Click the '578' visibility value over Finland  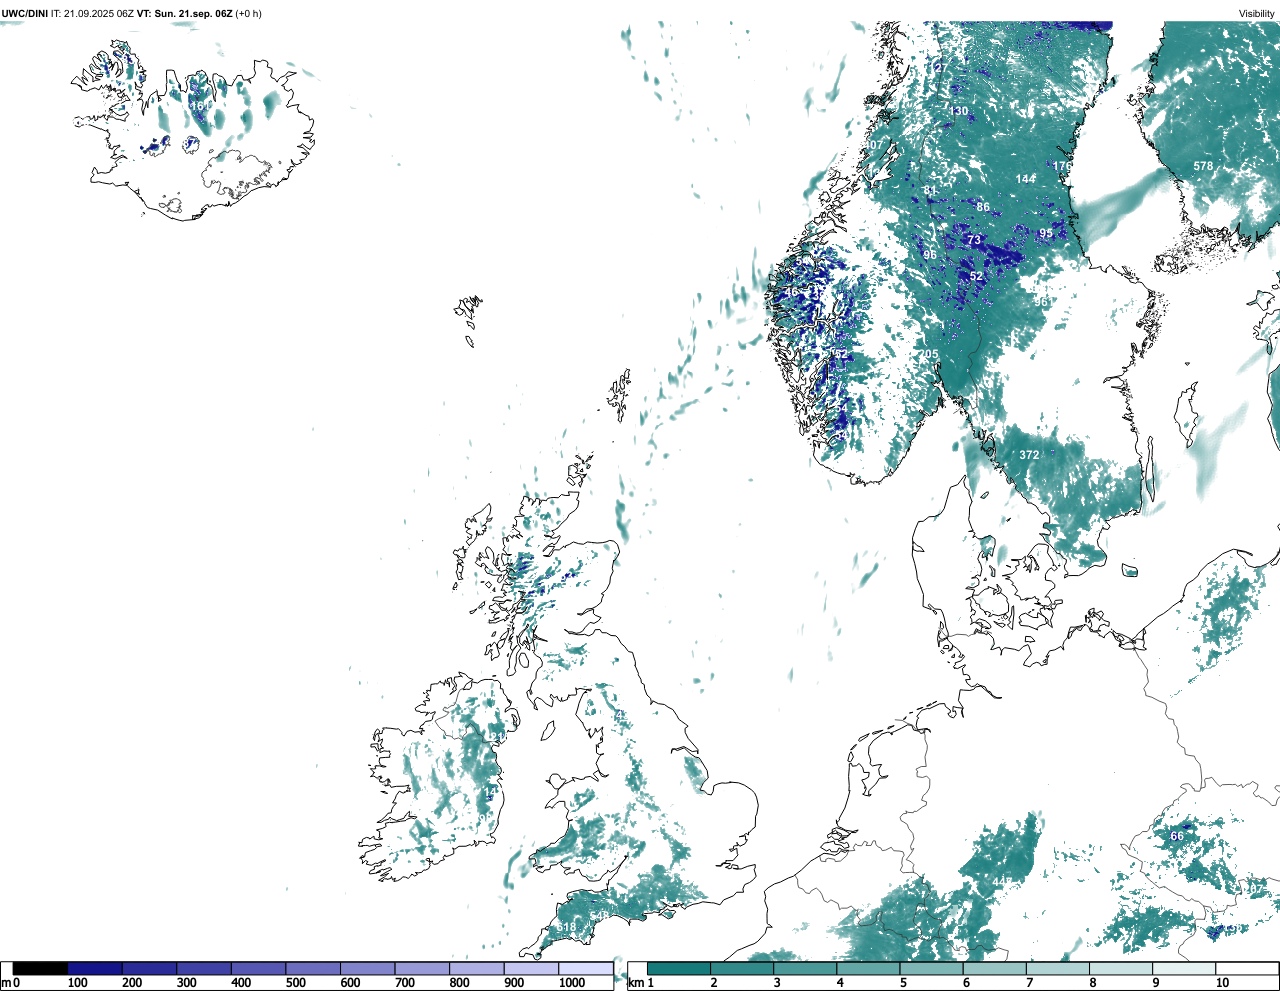click(1203, 167)
